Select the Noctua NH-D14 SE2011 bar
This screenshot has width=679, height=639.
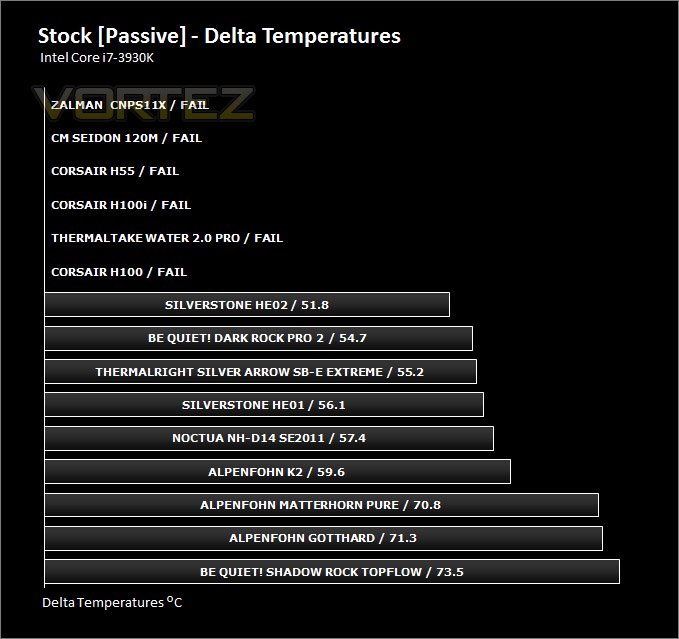pos(269,438)
